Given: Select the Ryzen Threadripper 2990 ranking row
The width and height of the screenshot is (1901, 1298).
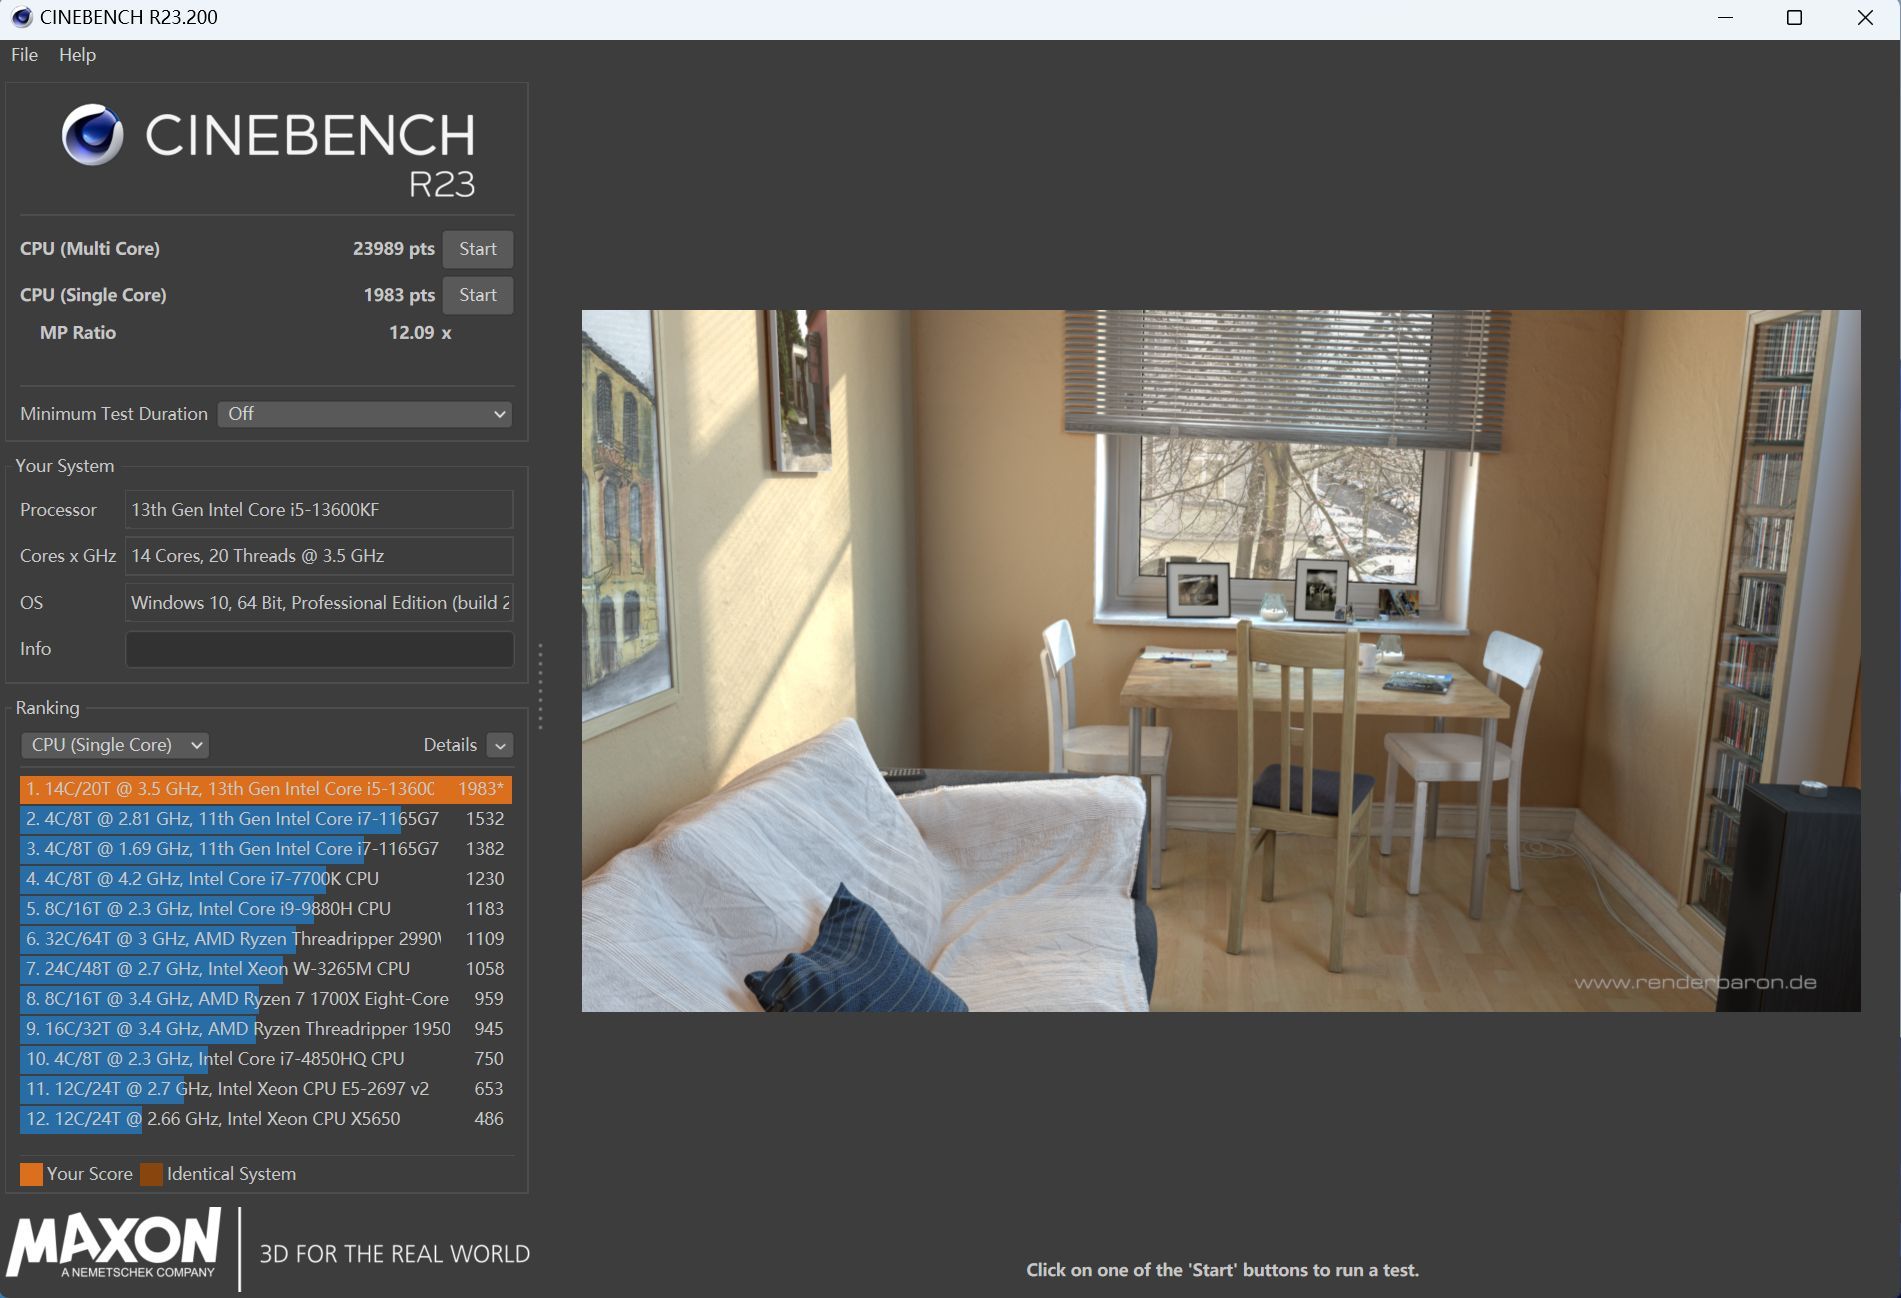Looking at the screenshot, I should point(265,939).
